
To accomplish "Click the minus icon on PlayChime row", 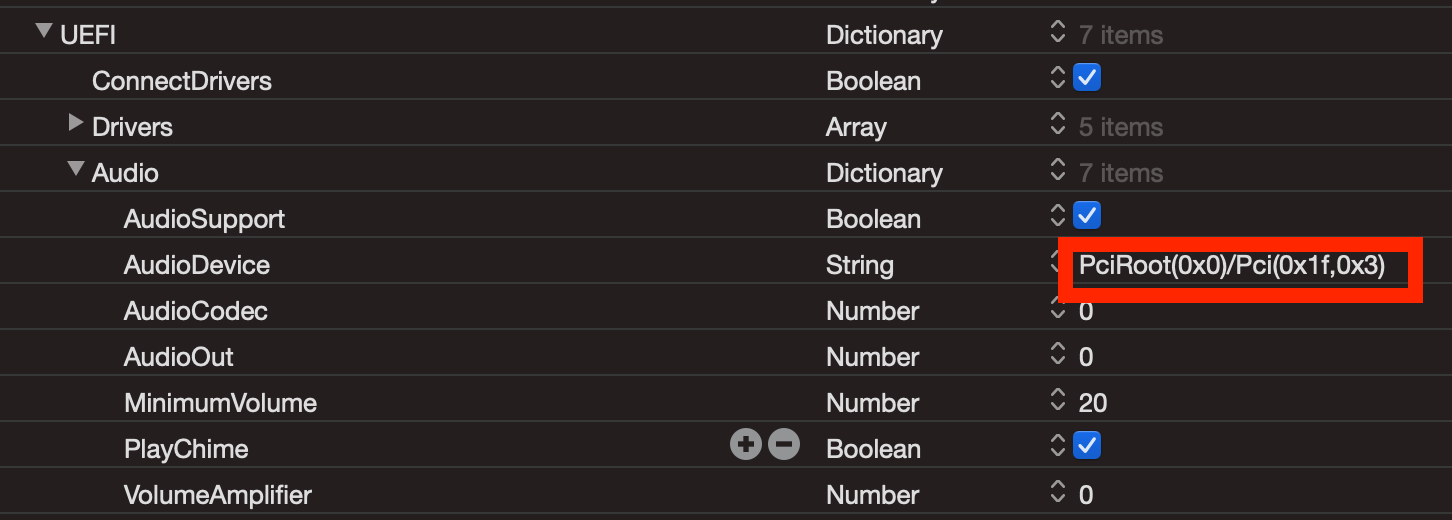I will (784, 444).
